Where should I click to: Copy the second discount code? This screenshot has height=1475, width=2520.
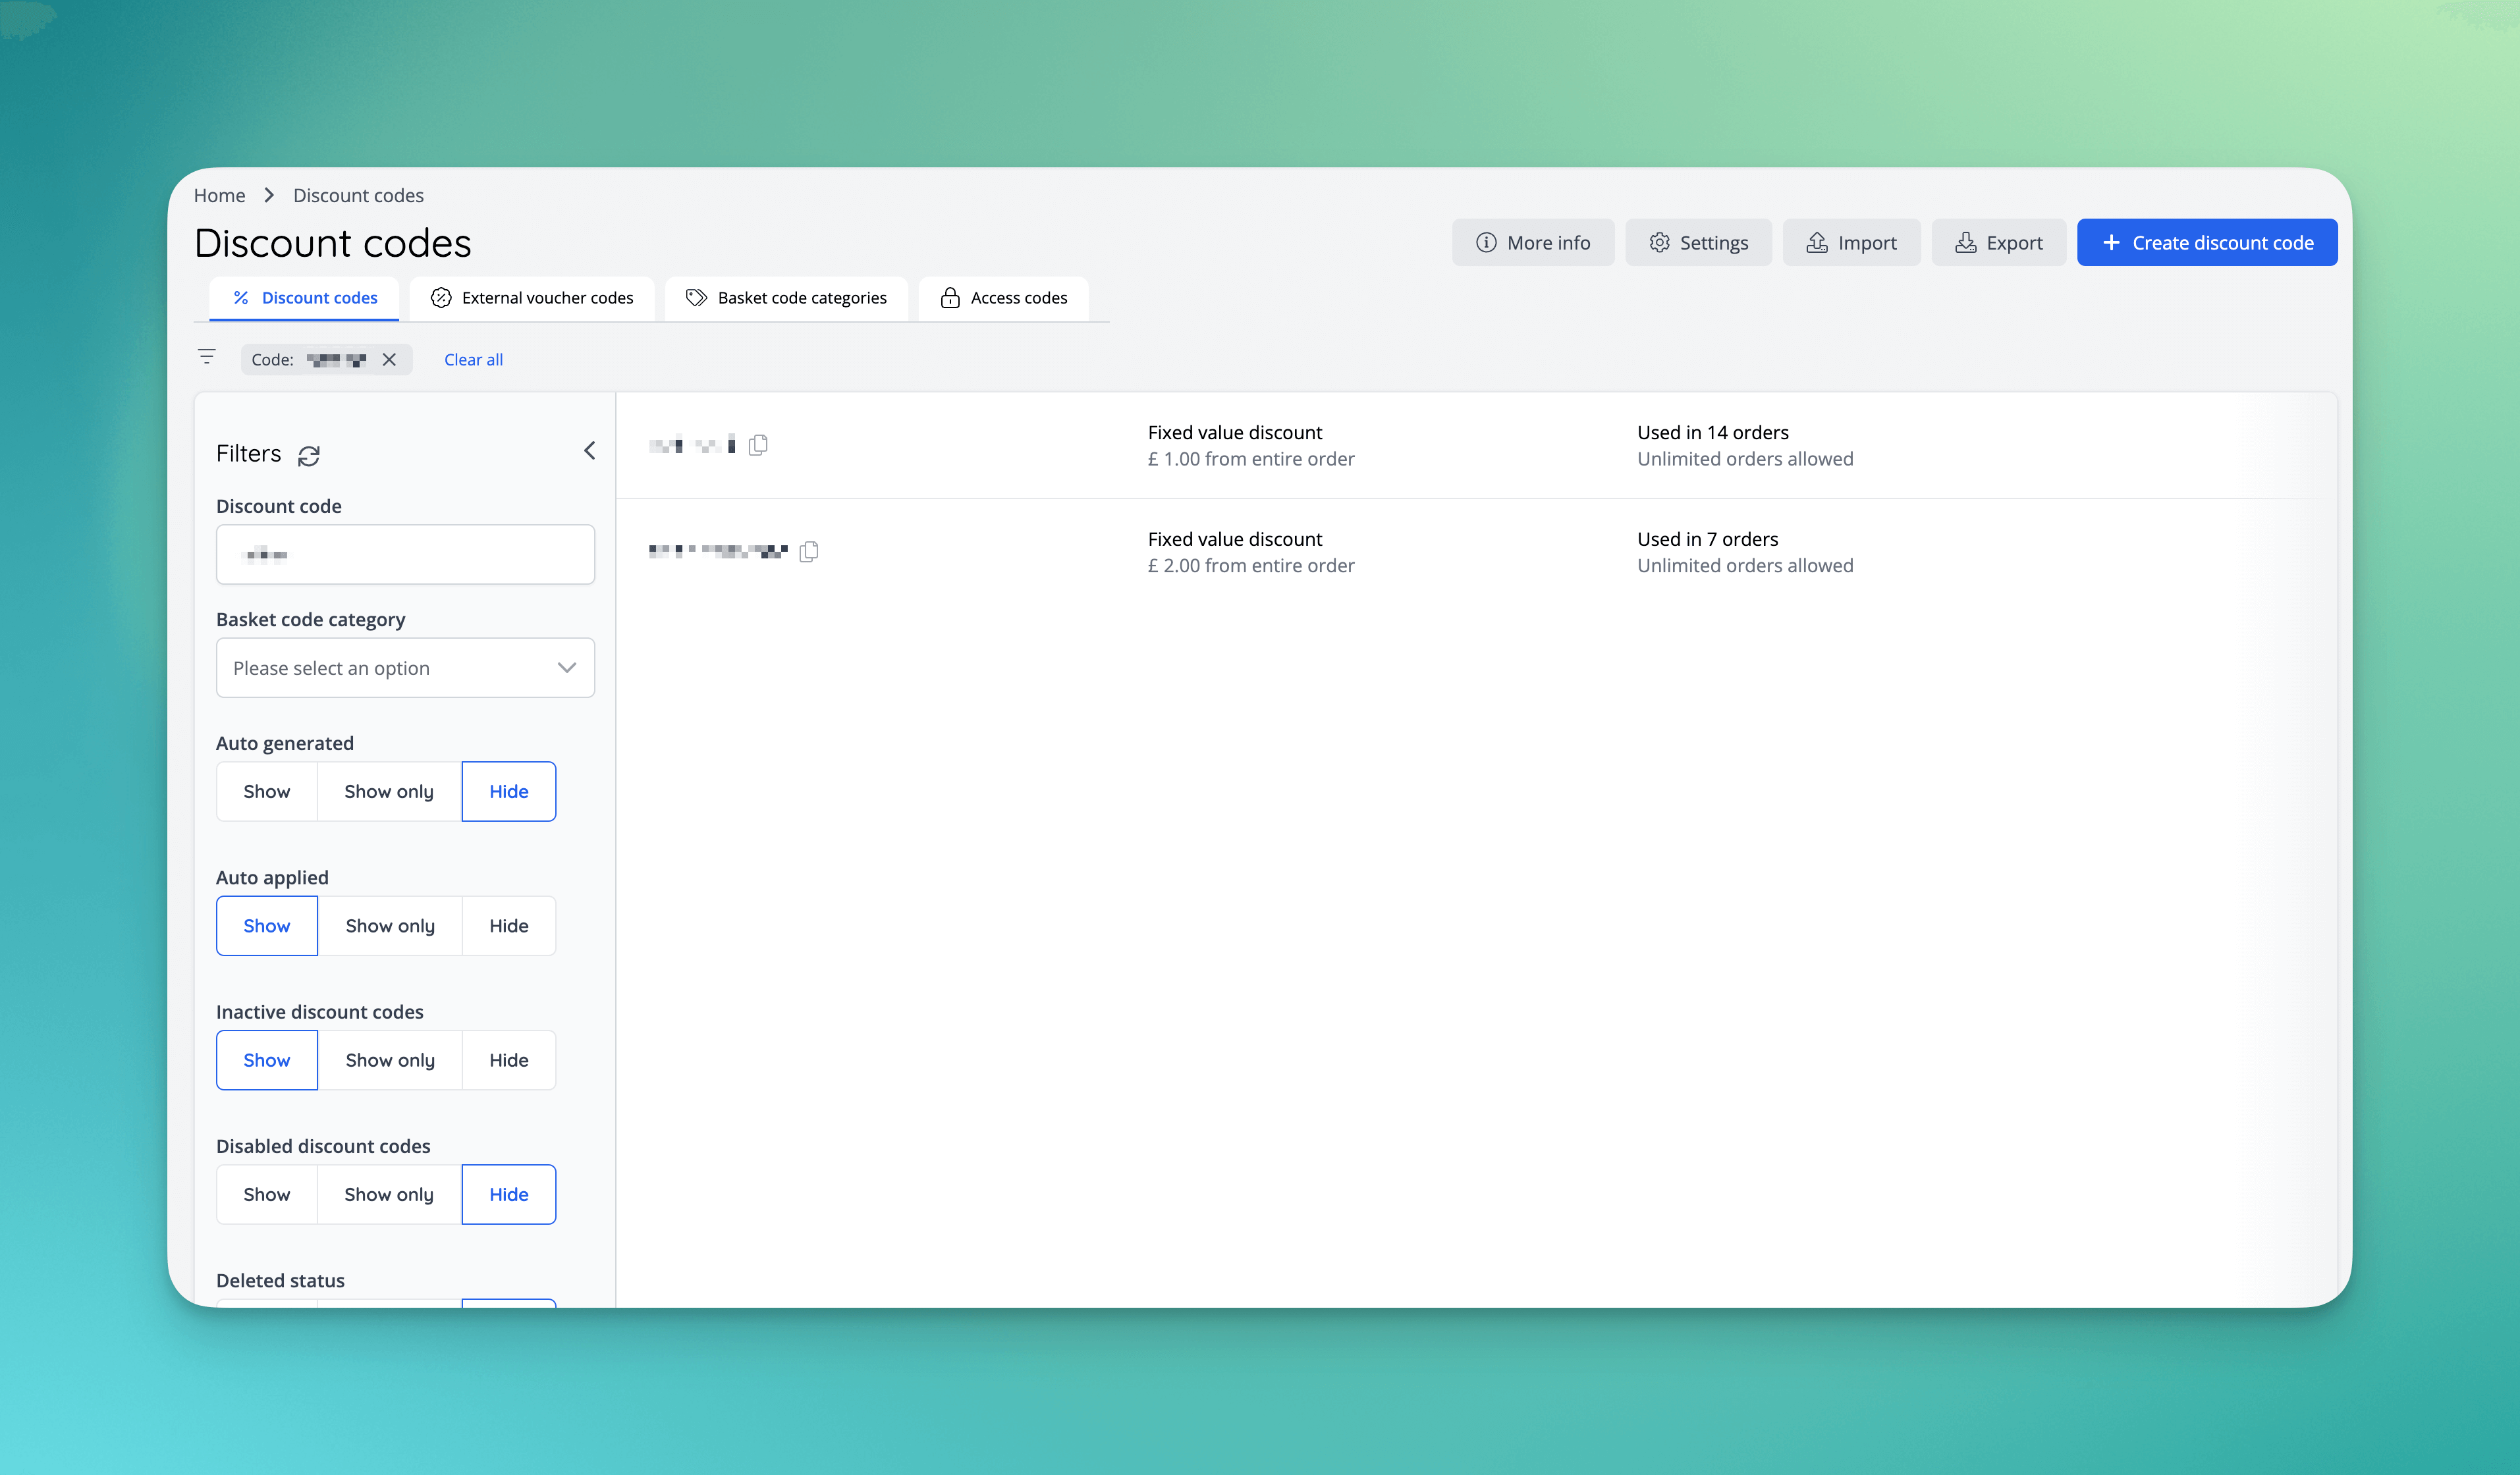coord(809,551)
